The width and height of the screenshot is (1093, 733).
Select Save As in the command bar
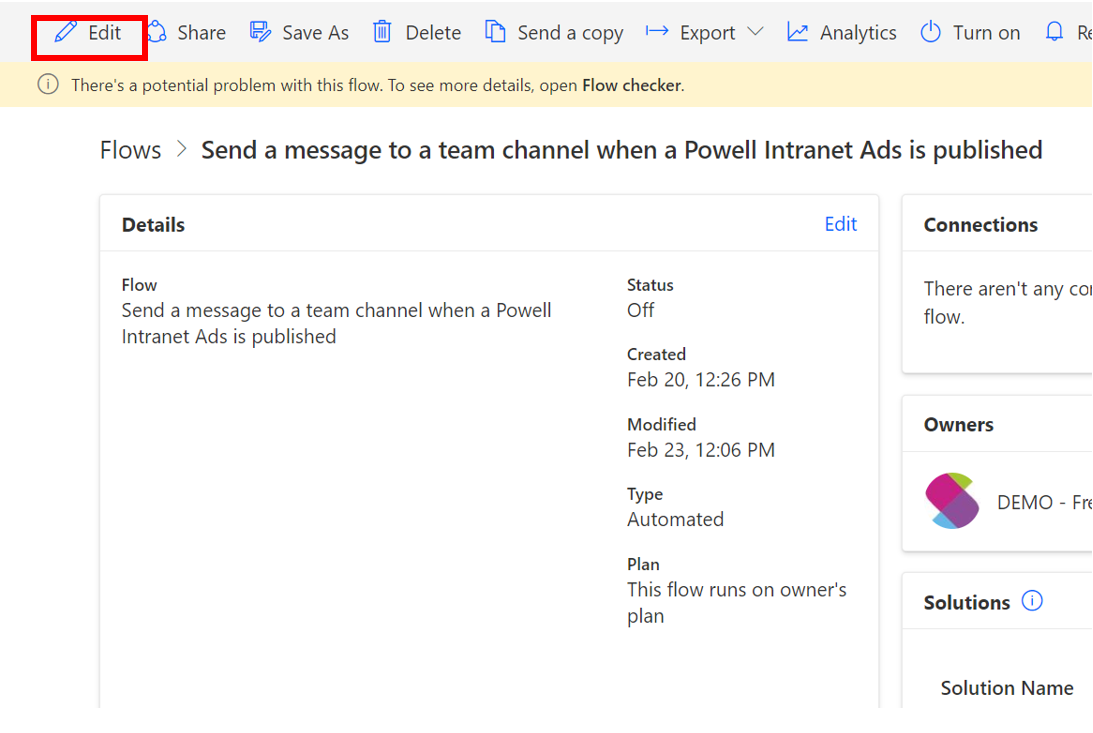coord(299,33)
